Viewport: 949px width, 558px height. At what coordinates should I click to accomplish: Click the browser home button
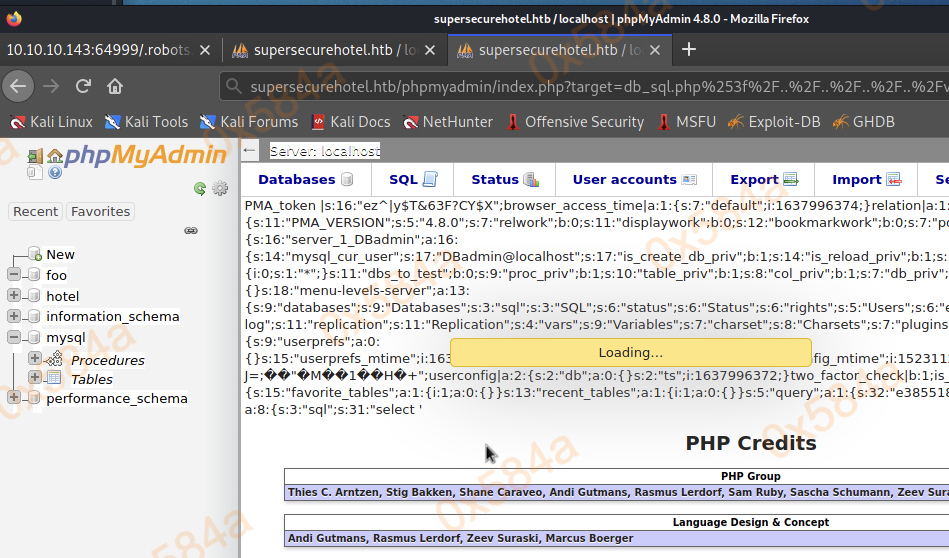click(x=115, y=86)
